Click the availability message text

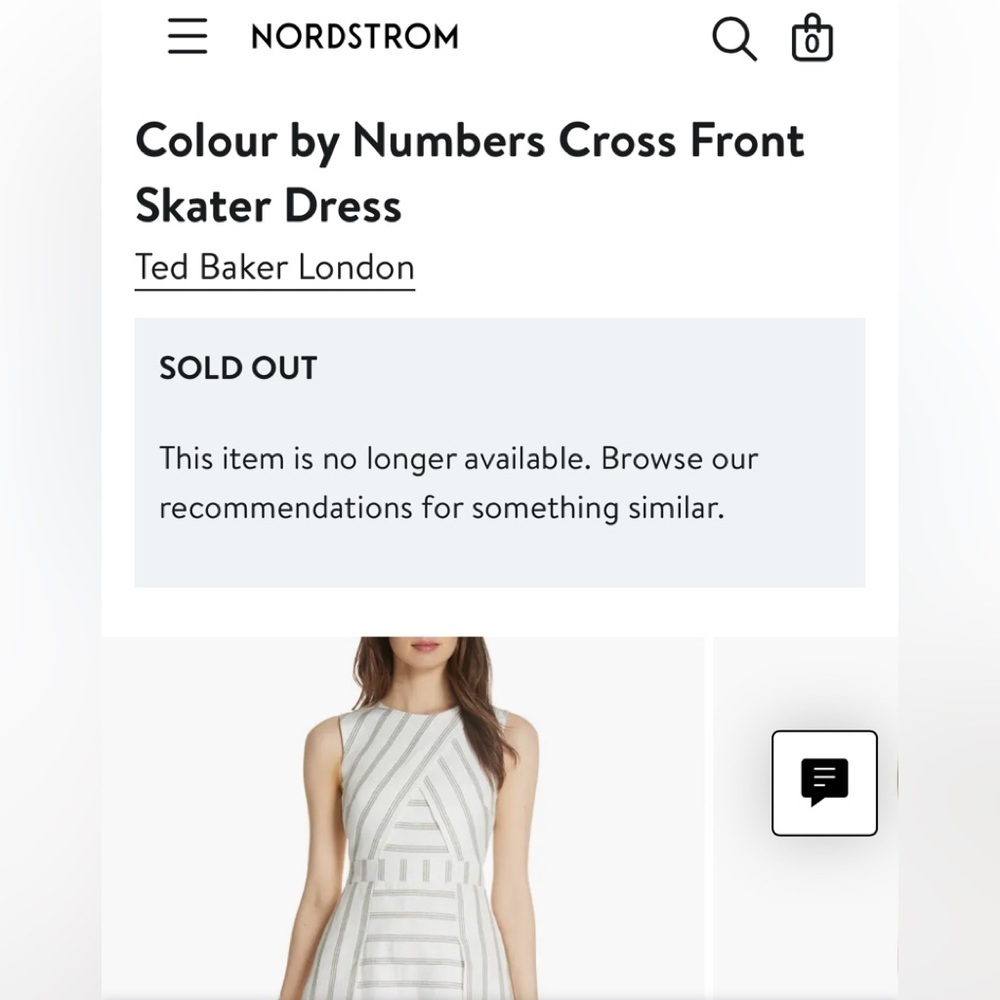pos(458,482)
